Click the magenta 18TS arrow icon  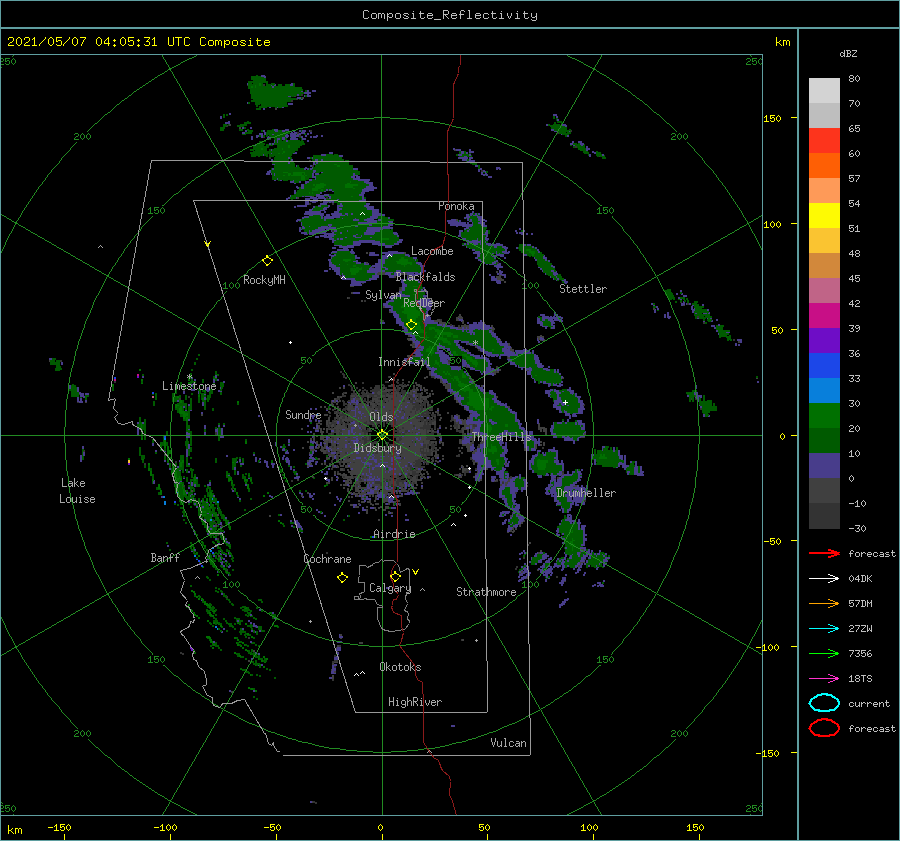tap(824, 679)
